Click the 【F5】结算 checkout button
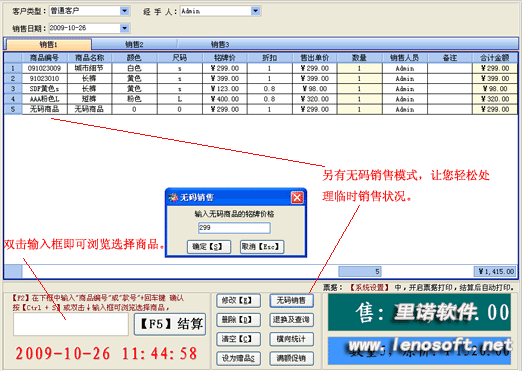The width and height of the screenshot is (522, 371). (x=170, y=324)
